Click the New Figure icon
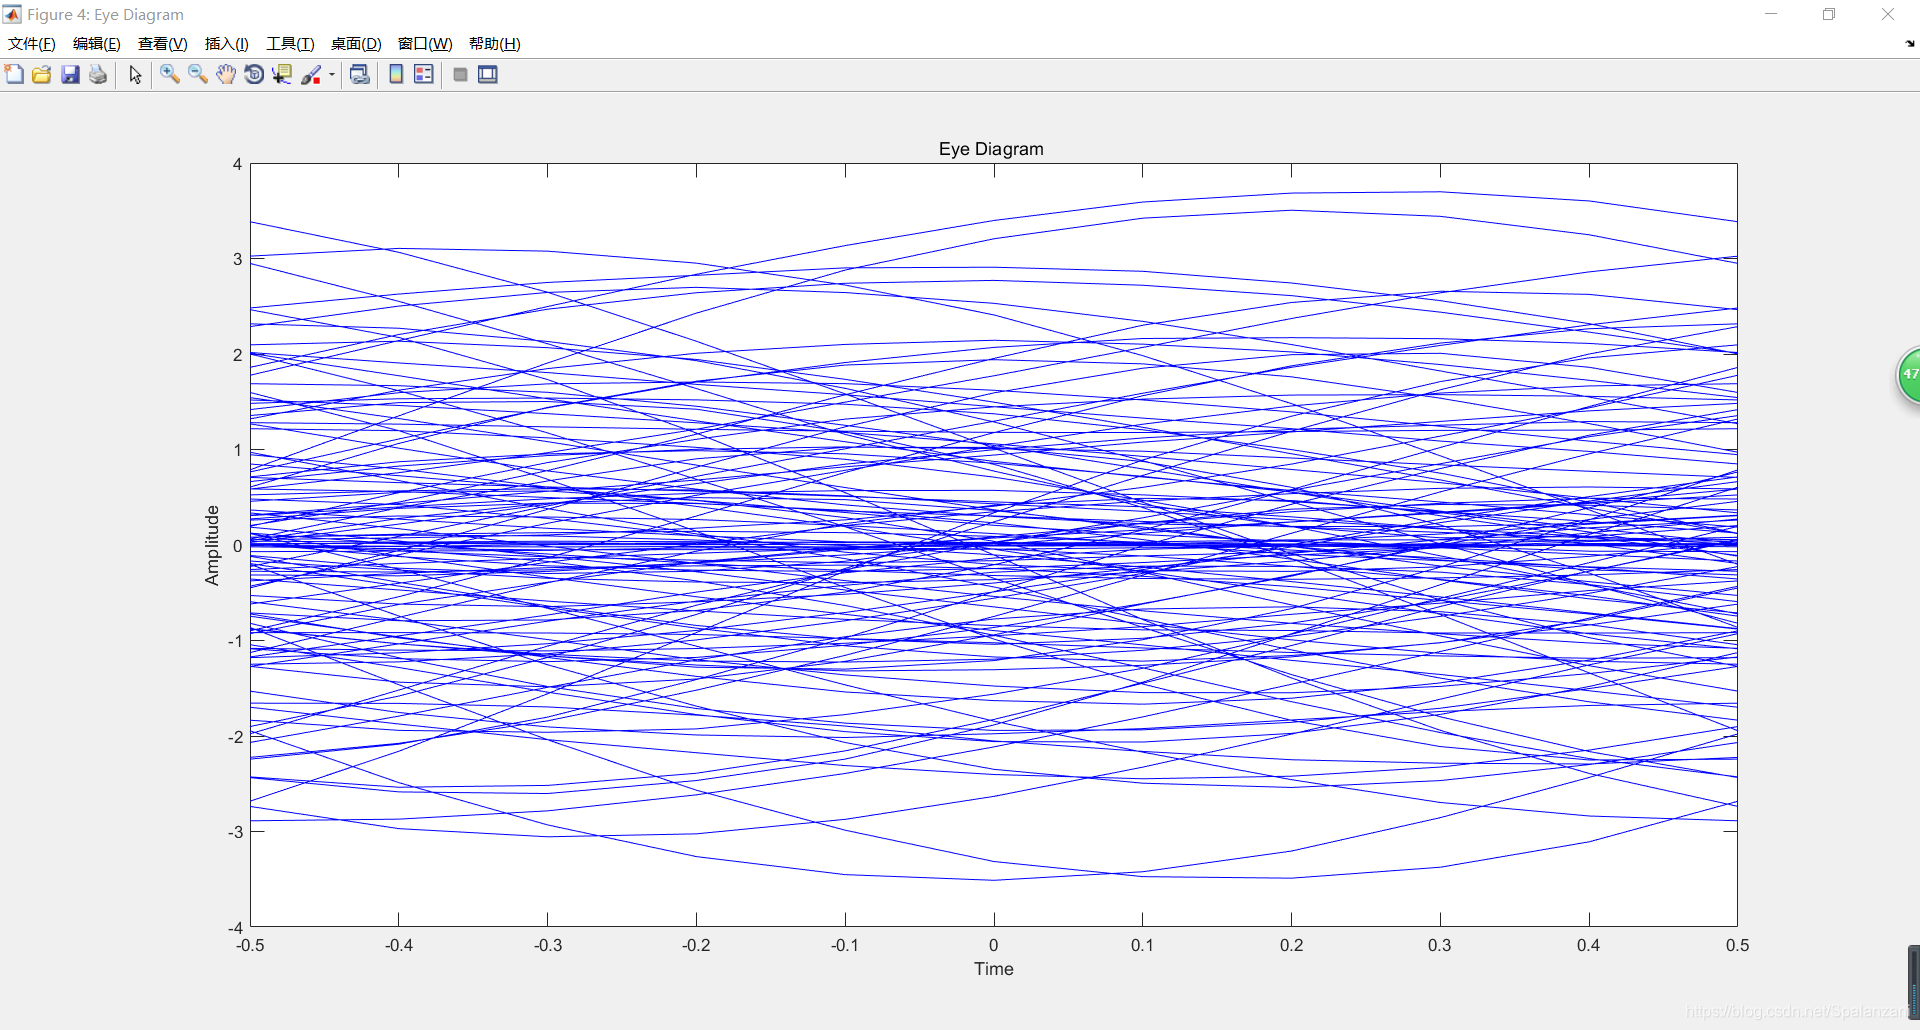1920x1030 pixels. click(x=14, y=75)
